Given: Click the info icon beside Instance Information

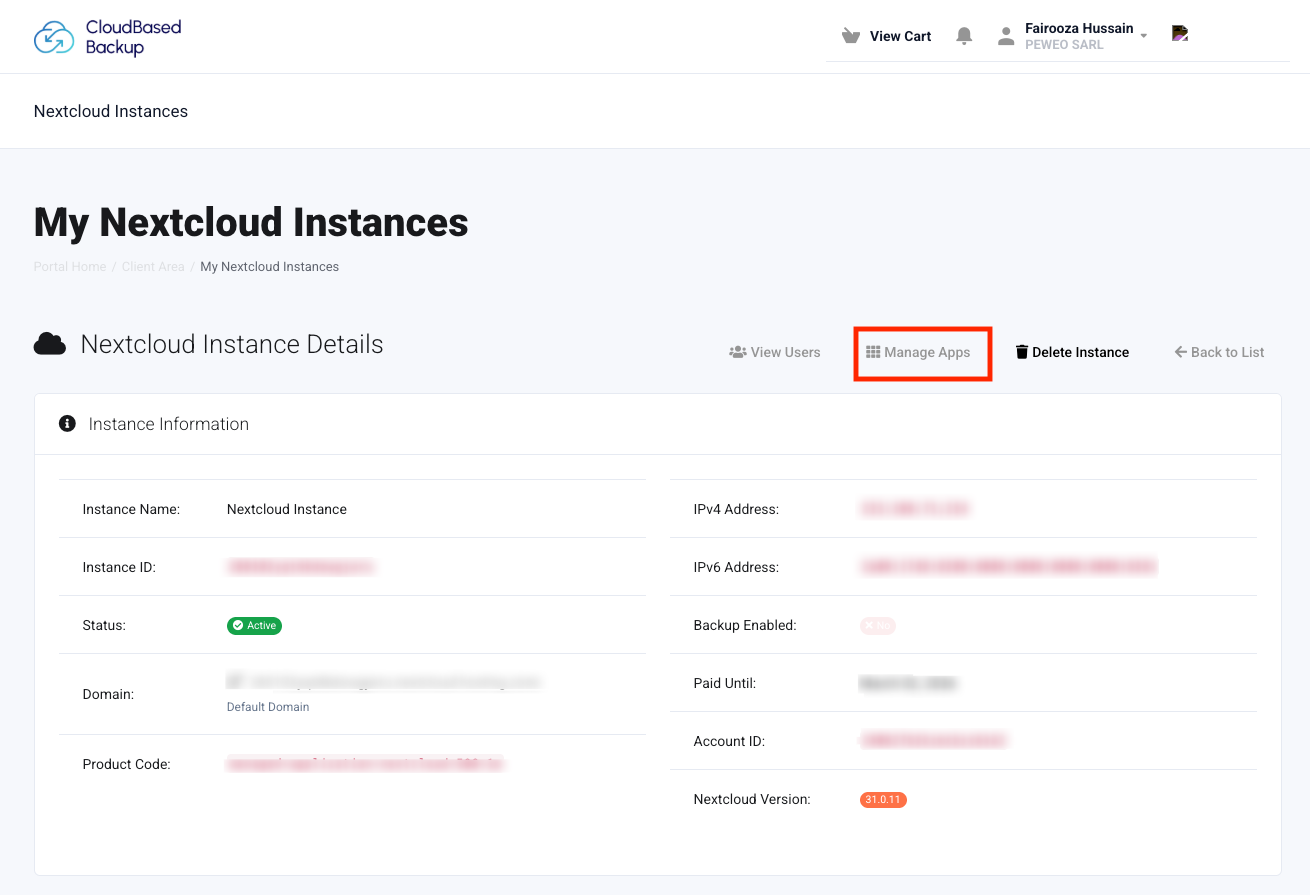Looking at the screenshot, I should pyautogui.click(x=66, y=423).
